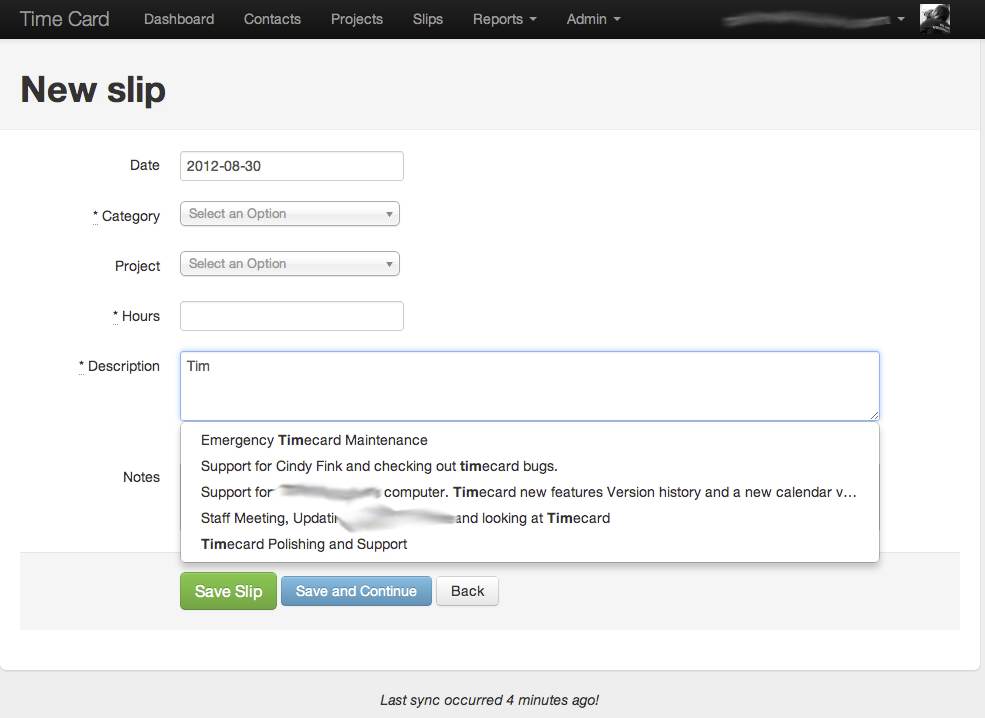Click into the Hours input field

click(292, 316)
